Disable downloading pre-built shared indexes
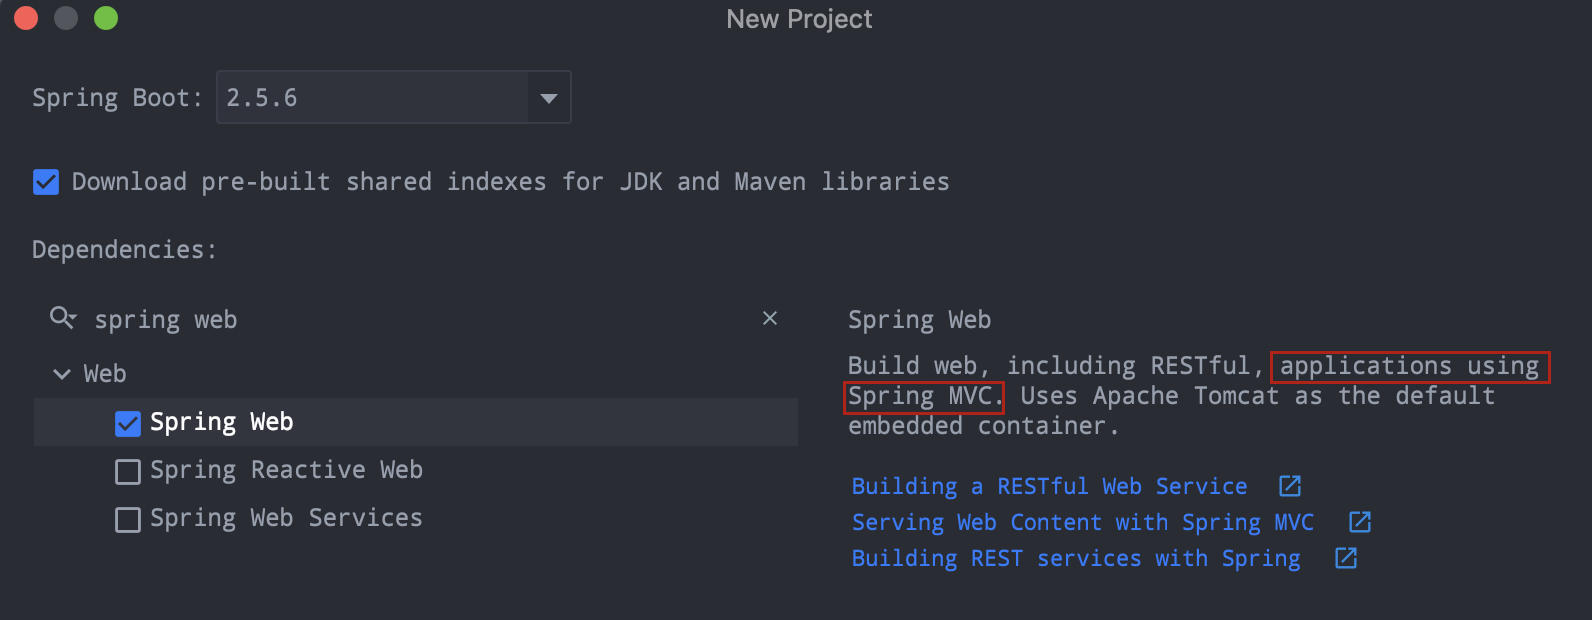Viewport: 1592px width, 620px height. pyautogui.click(x=46, y=181)
